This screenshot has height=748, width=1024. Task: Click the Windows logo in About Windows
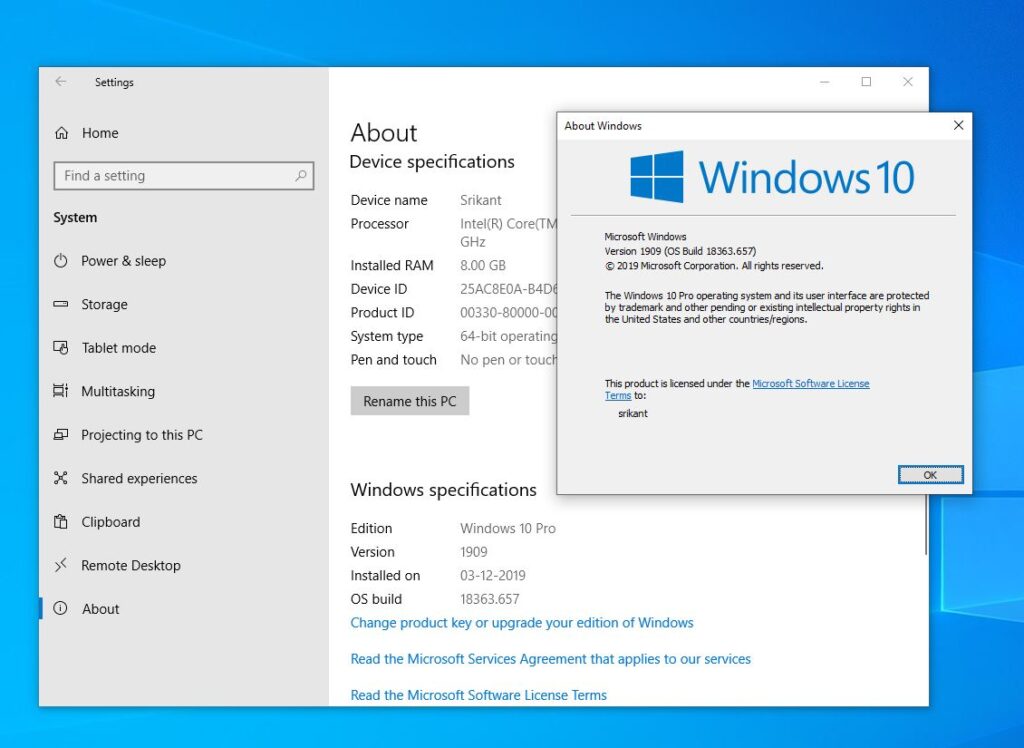point(657,177)
